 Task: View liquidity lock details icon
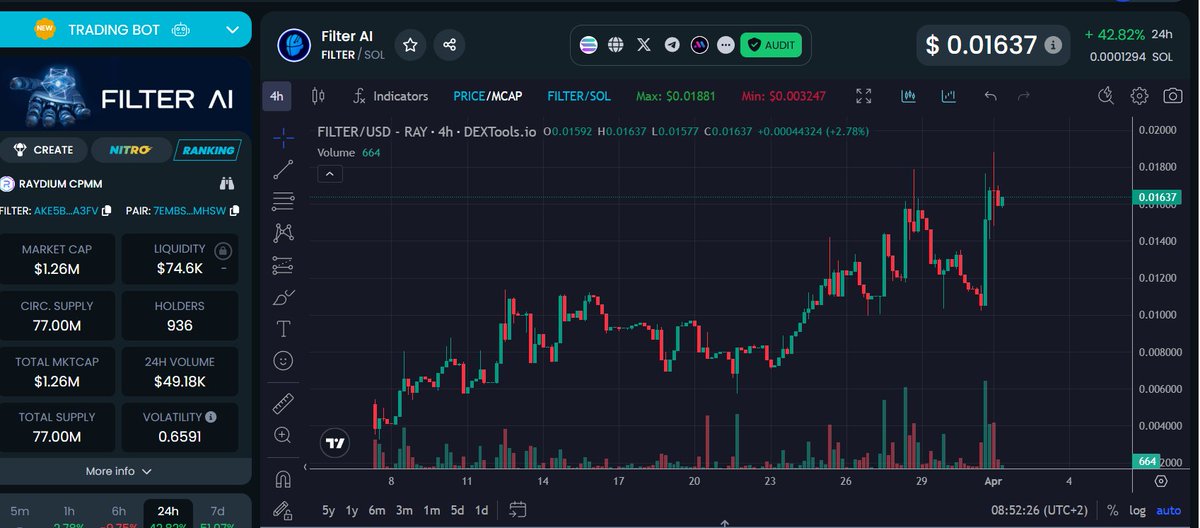(223, 249)
